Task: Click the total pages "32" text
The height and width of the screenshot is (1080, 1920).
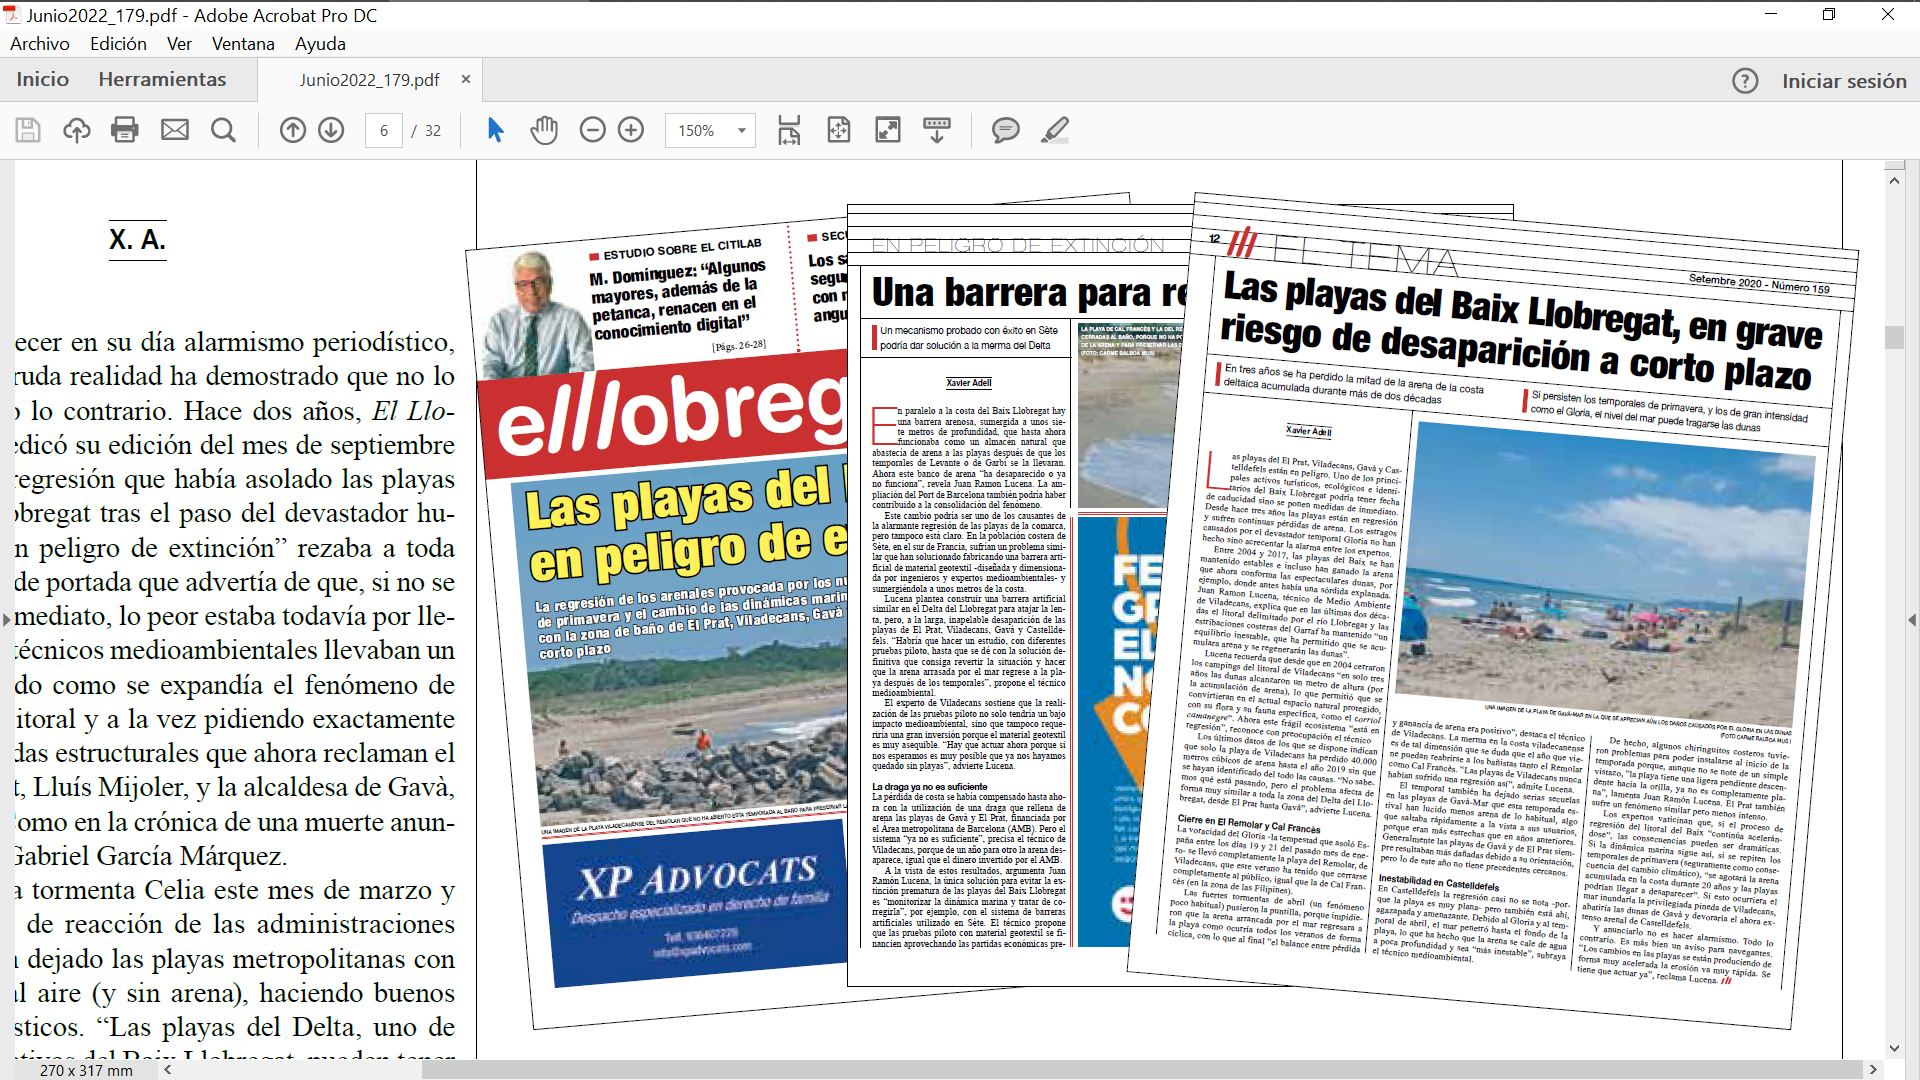Action: 433,131
